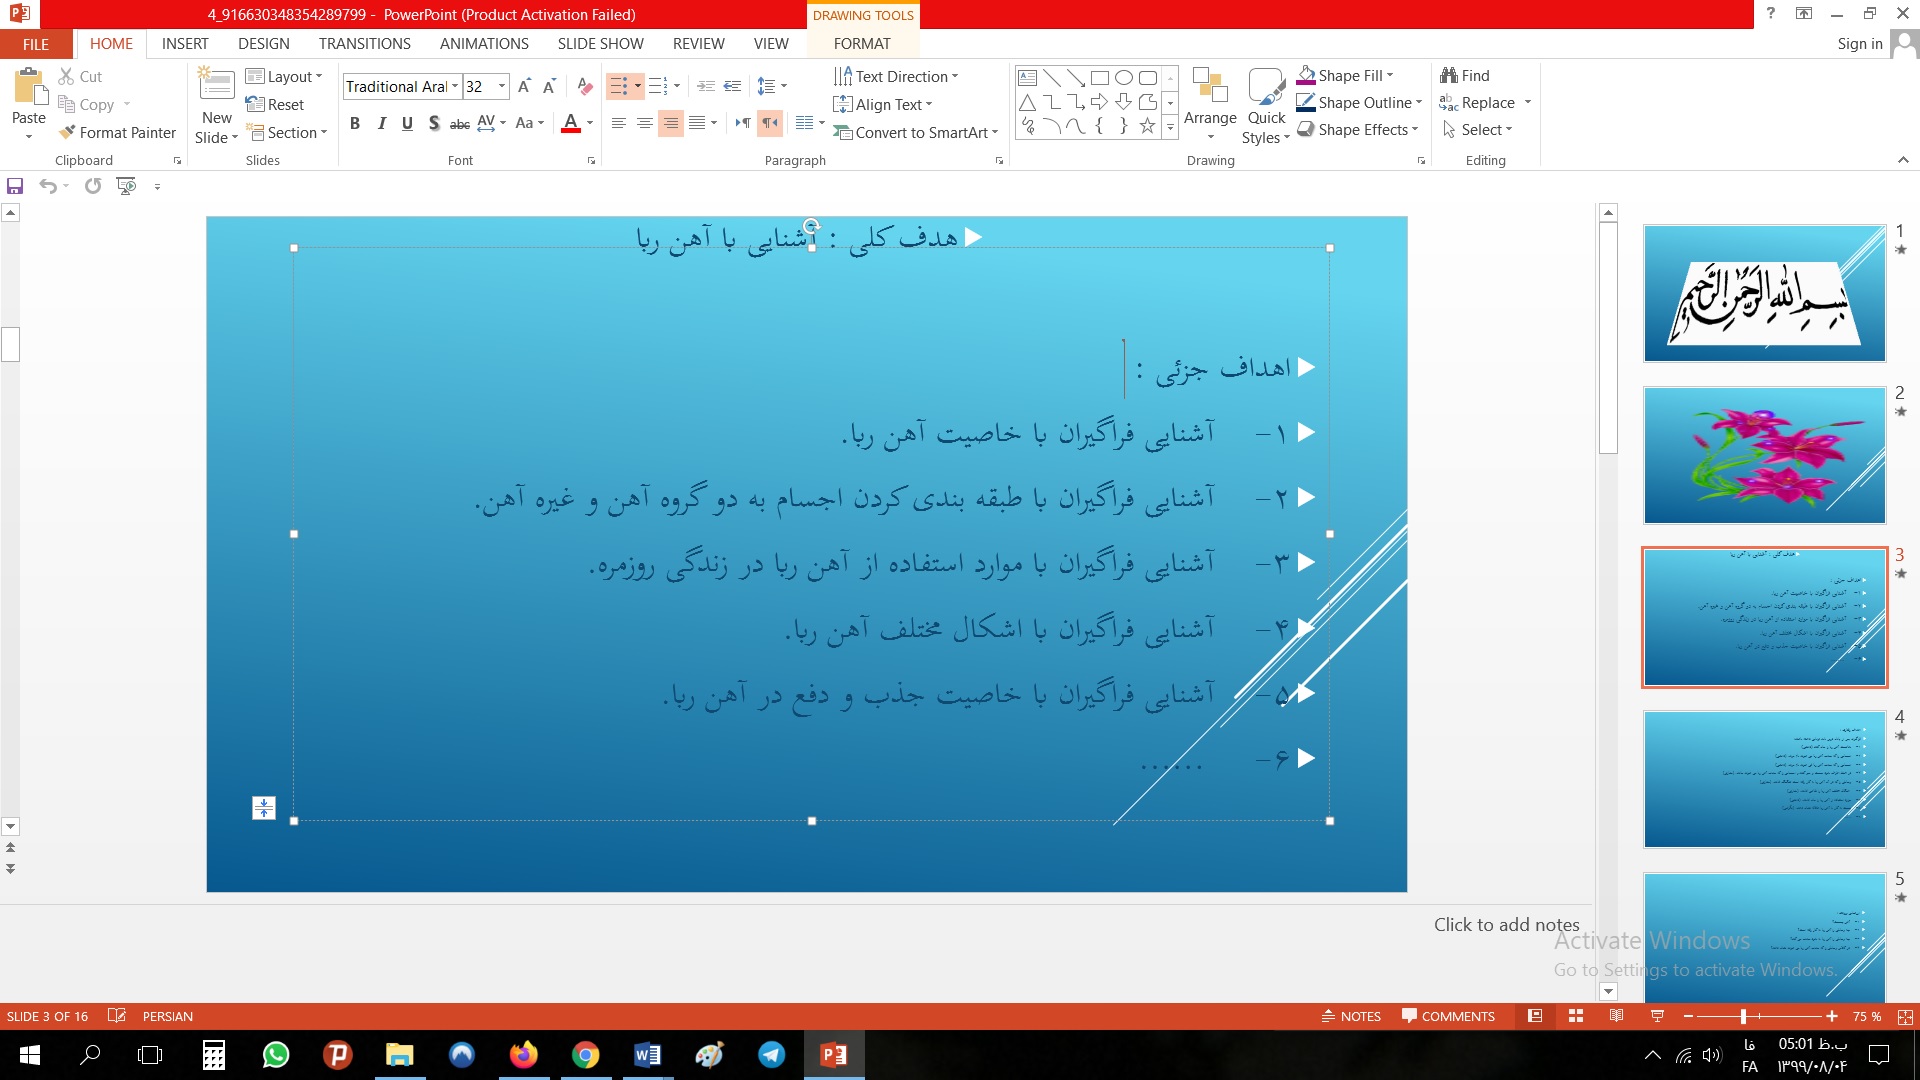Click Convert to SmartArt button

click(916, 132)
